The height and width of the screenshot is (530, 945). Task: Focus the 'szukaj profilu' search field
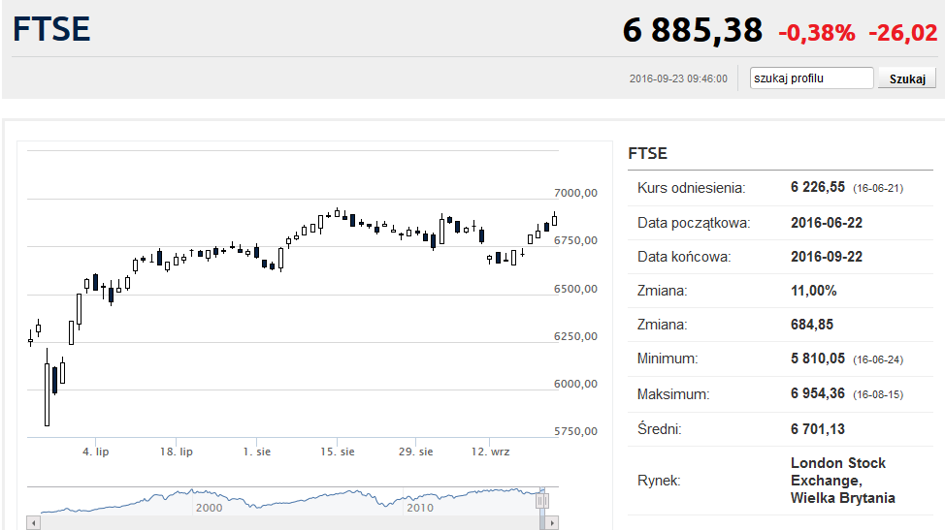point(811,78)
